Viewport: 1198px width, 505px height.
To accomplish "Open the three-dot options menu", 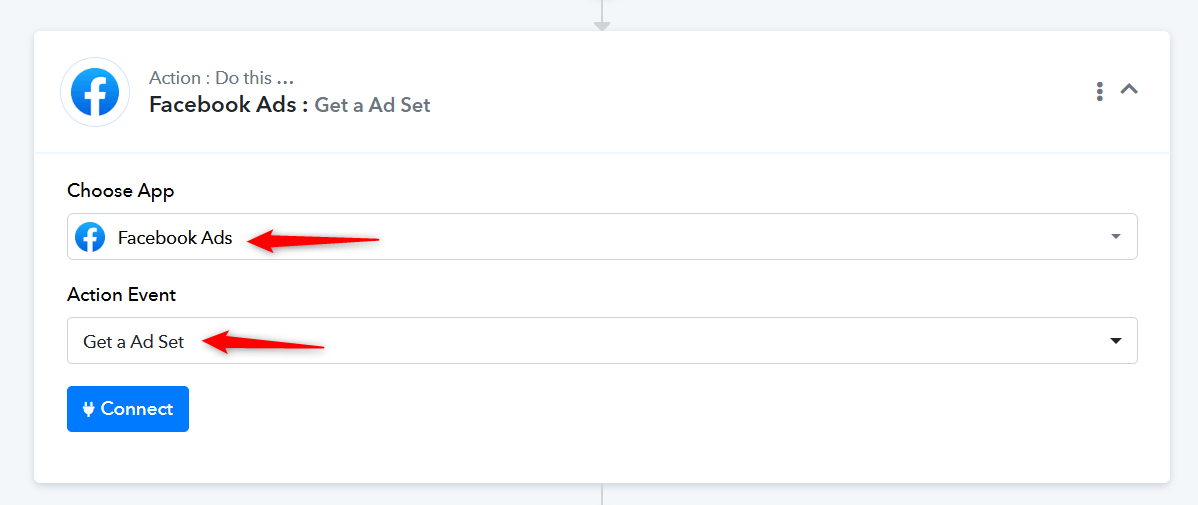I will 1099,92.
